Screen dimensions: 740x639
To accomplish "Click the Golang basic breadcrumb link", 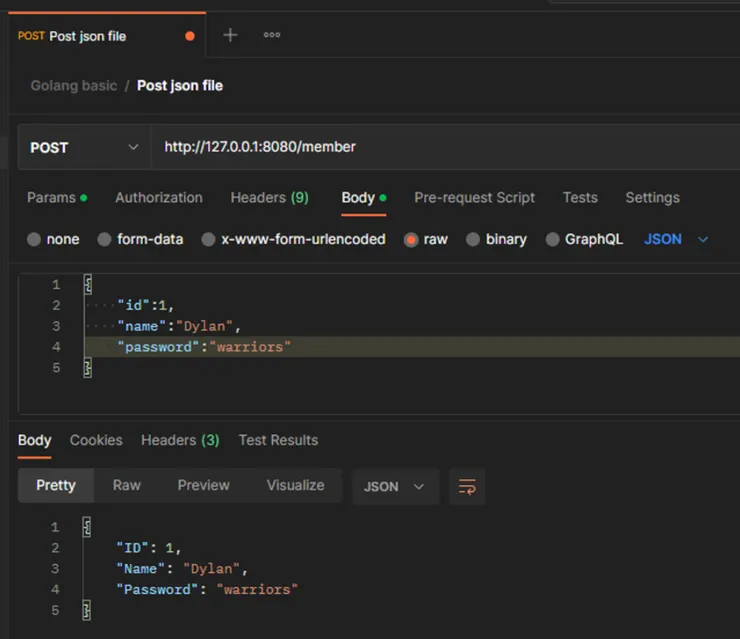I will (x=74, y=86).
